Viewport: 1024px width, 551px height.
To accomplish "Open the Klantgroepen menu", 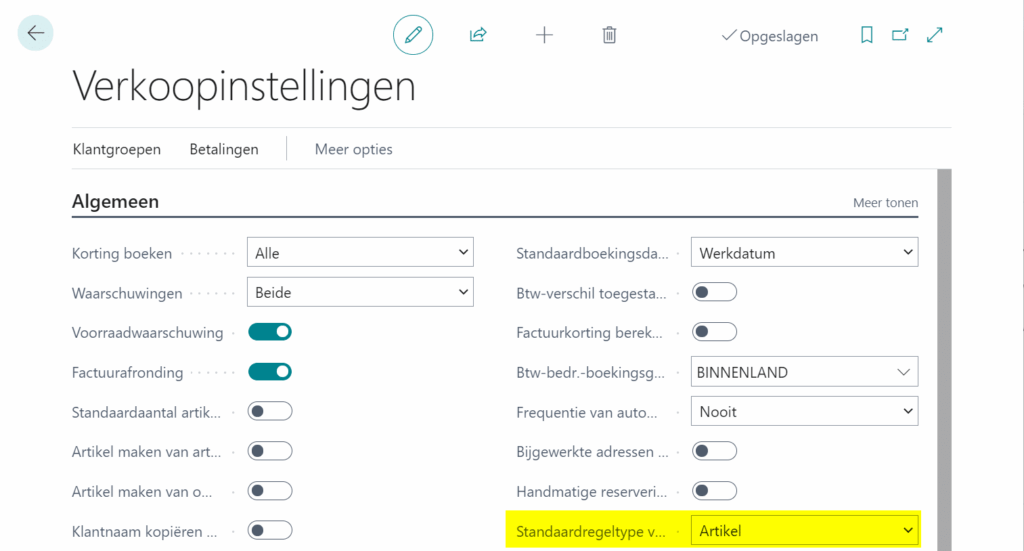I will 116,149.
